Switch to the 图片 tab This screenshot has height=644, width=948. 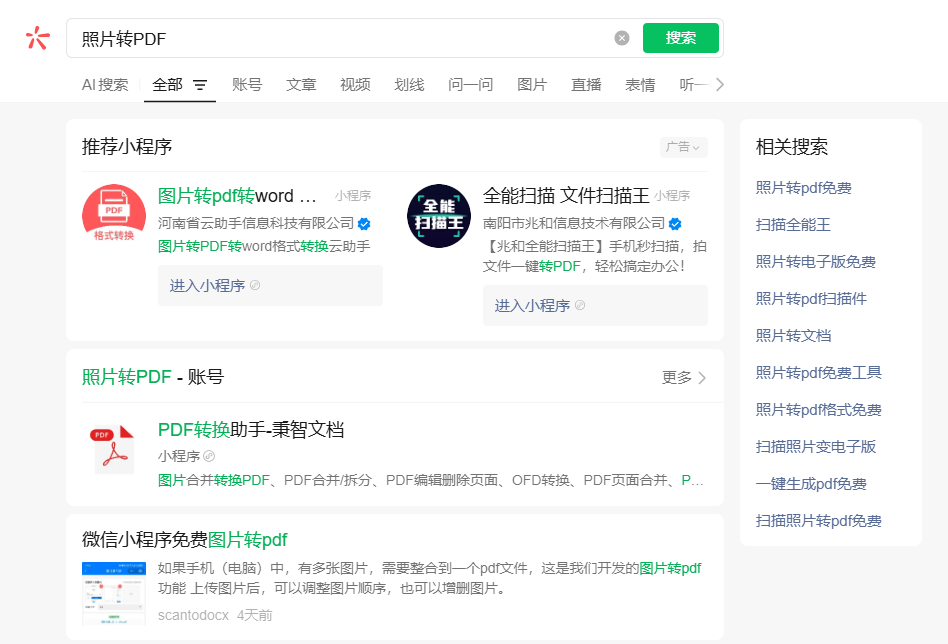(x=532, y=85)
